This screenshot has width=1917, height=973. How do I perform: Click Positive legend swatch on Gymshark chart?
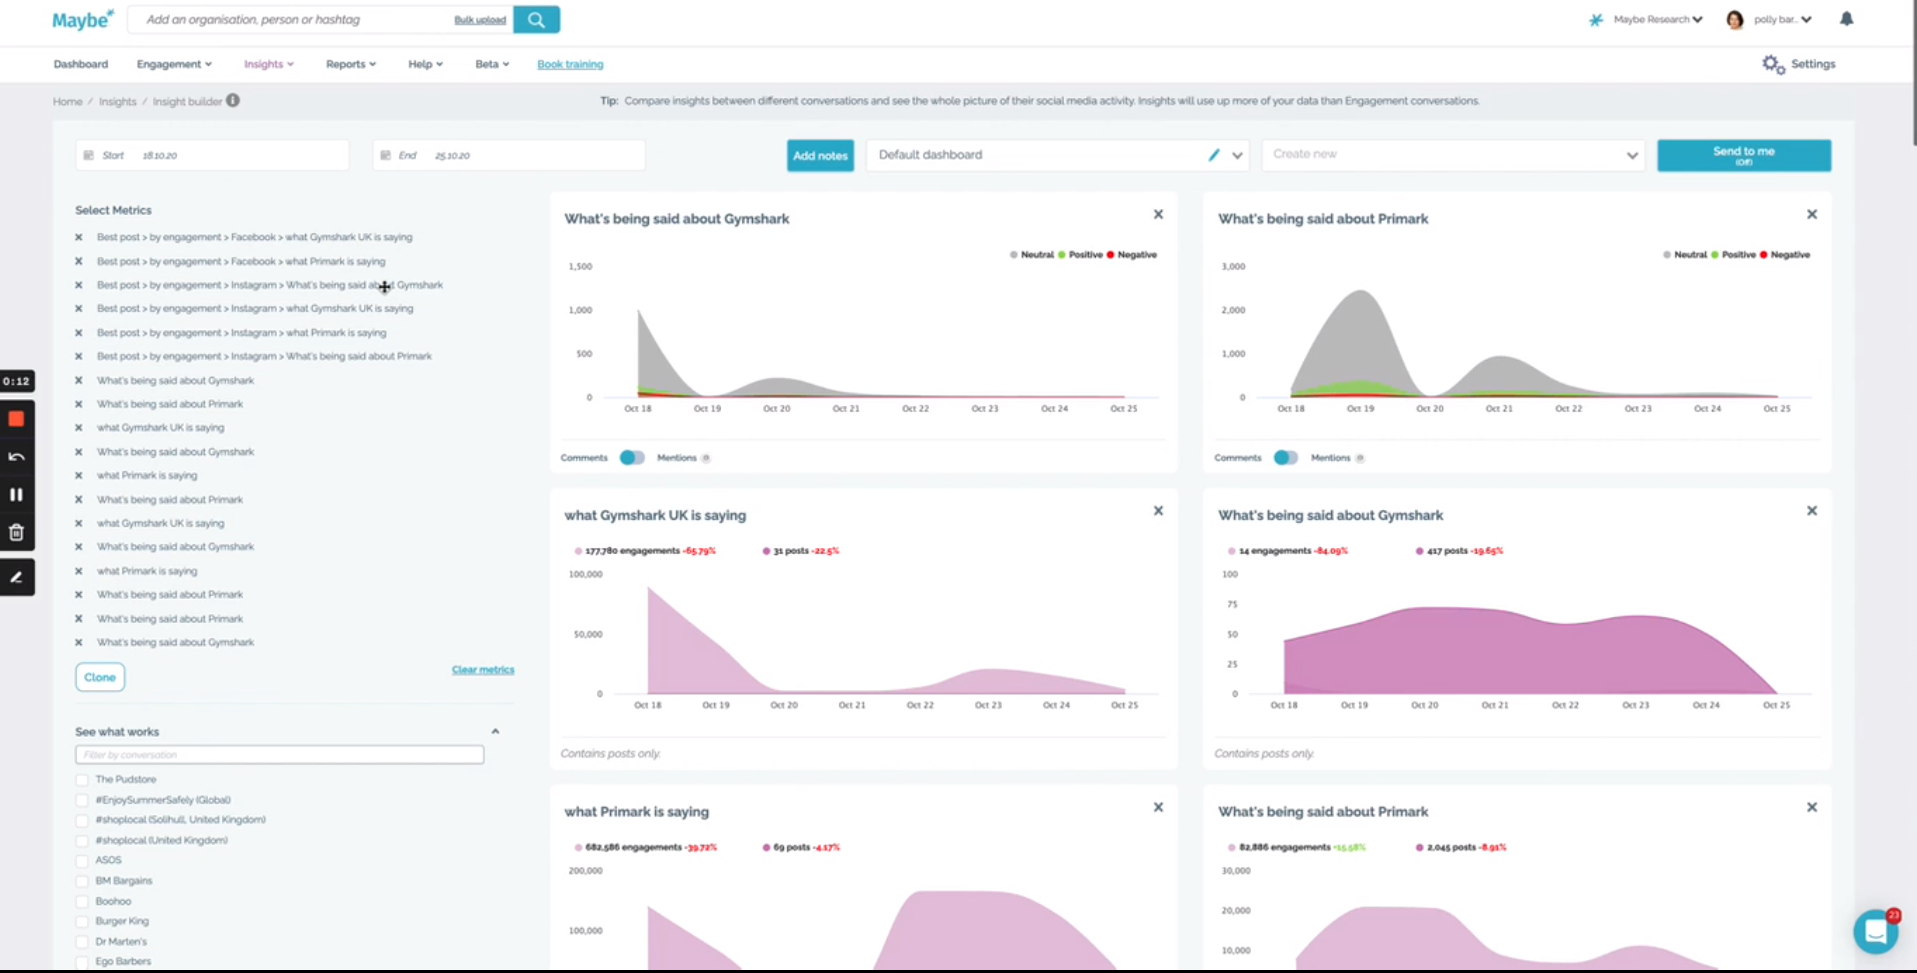[1061, 255]
